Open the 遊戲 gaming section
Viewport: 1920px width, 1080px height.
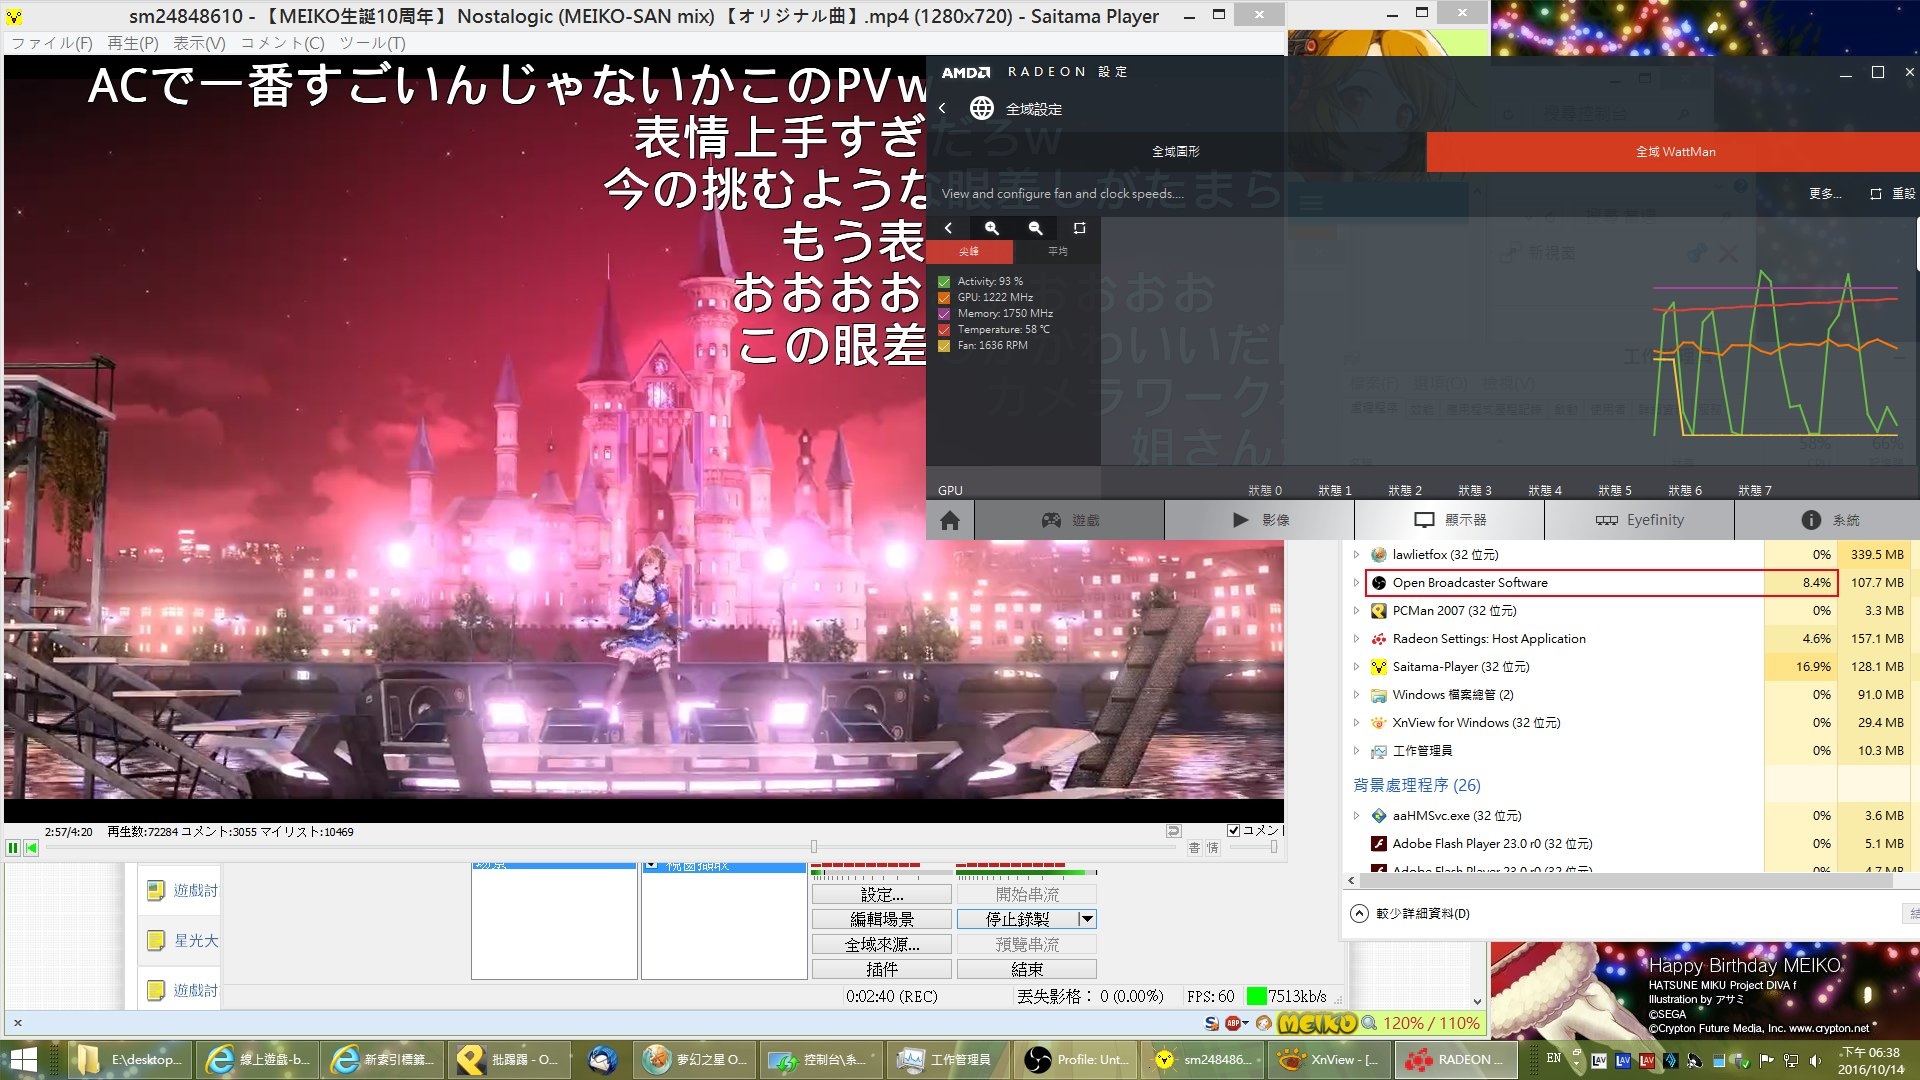point(1070,520)
